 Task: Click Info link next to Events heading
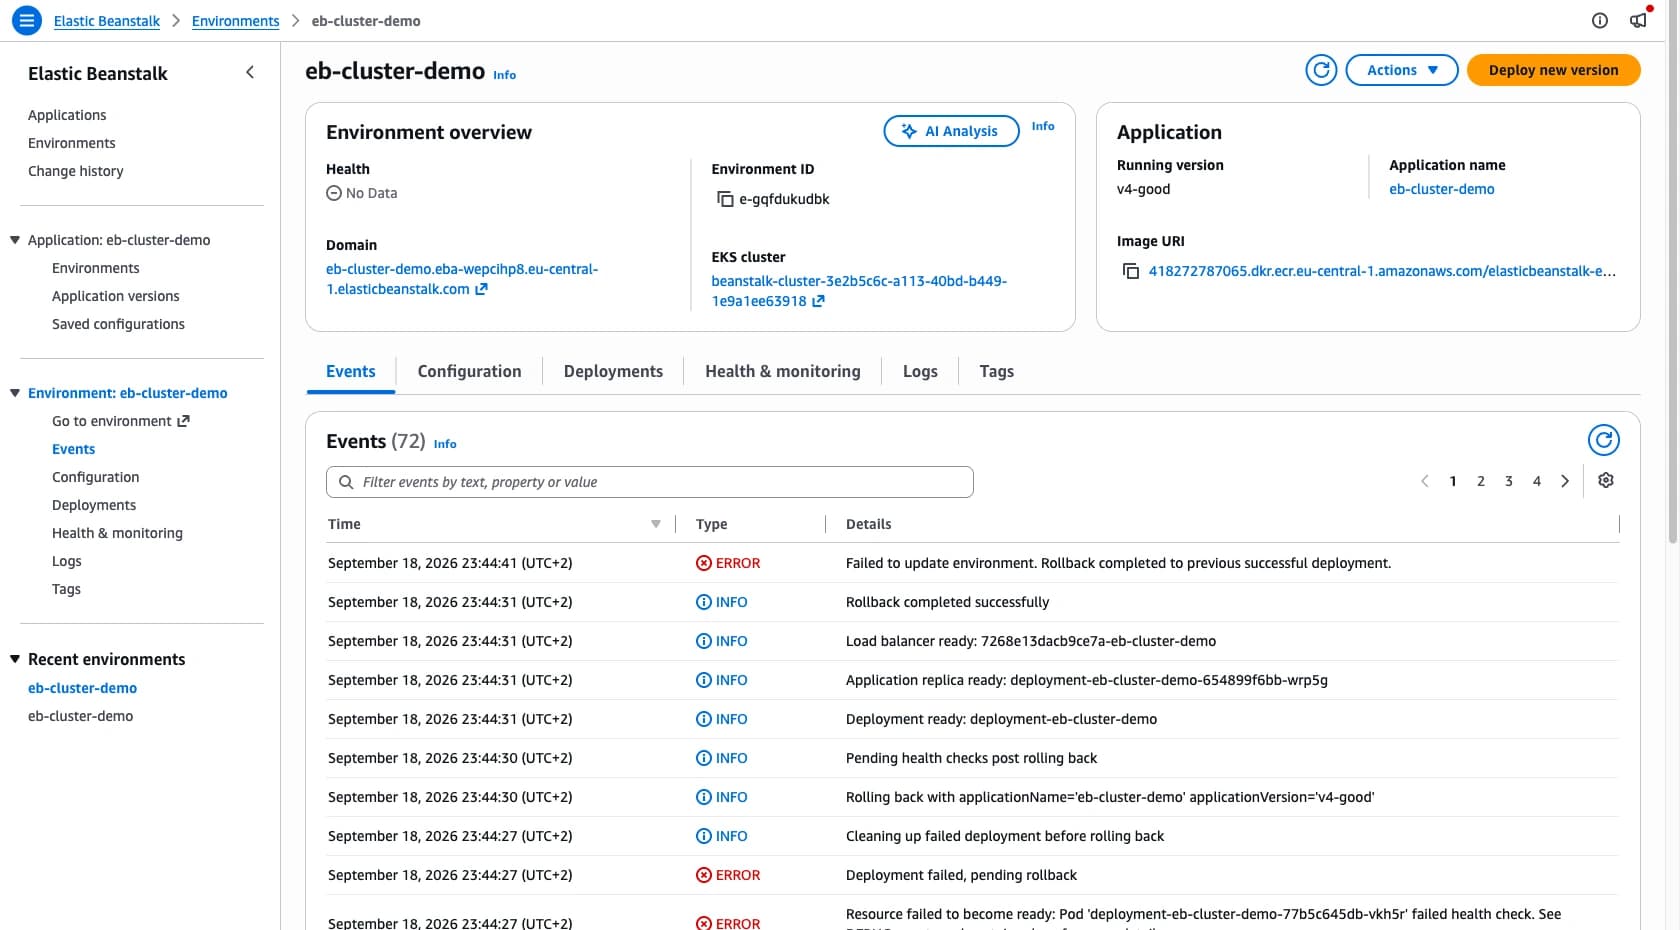point(445,444)
